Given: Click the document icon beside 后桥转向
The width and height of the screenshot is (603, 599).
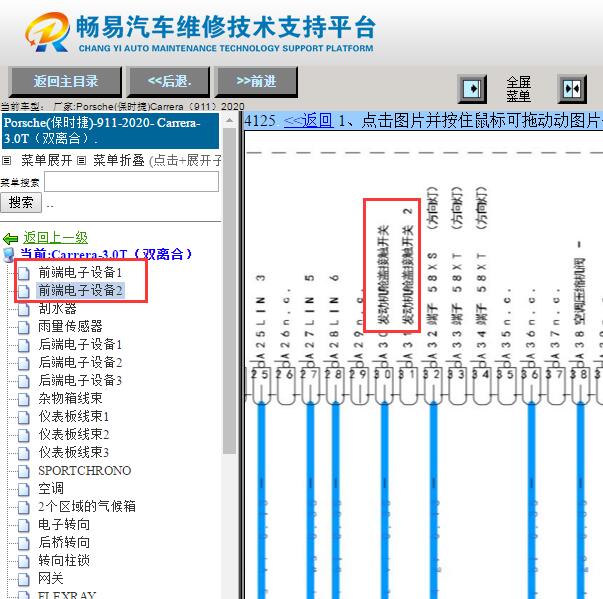Looking at the screenshot, I should [x=24, y=544].
